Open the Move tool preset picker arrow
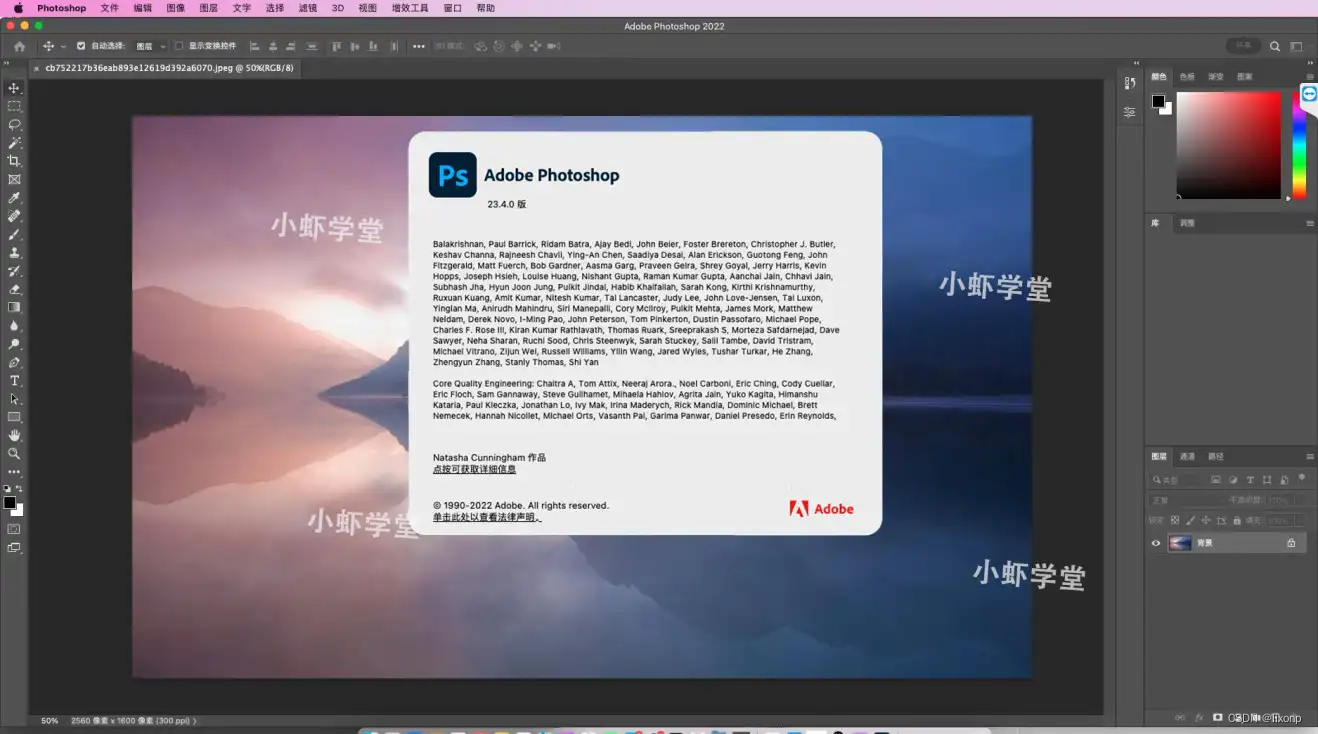 [x=63, y=46]
